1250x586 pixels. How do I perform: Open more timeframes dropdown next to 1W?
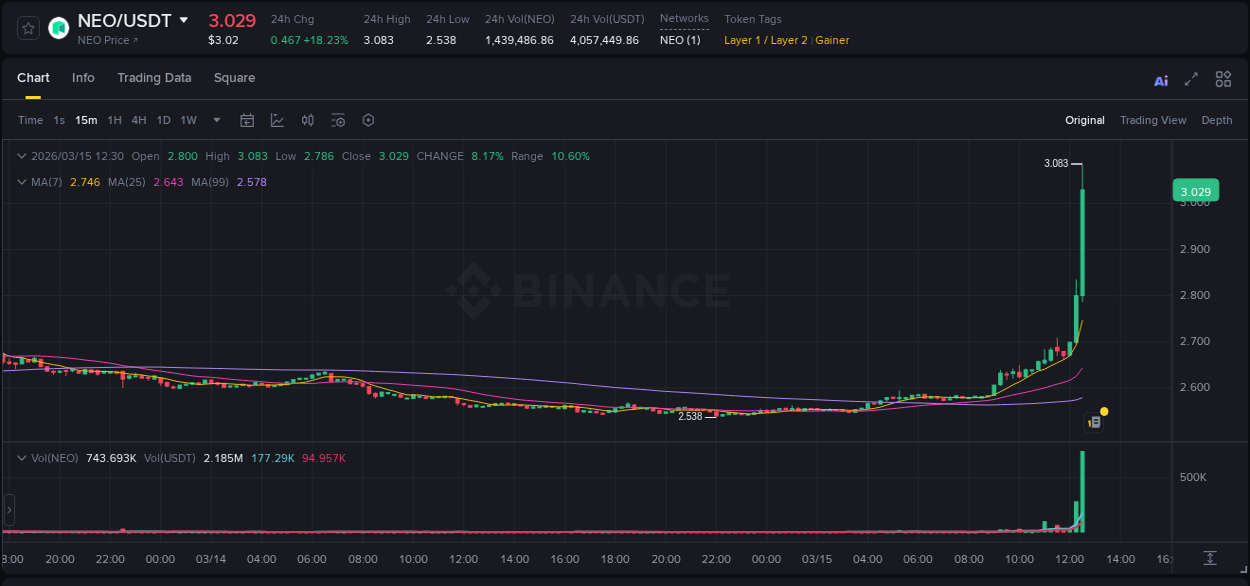pos(215,120)
